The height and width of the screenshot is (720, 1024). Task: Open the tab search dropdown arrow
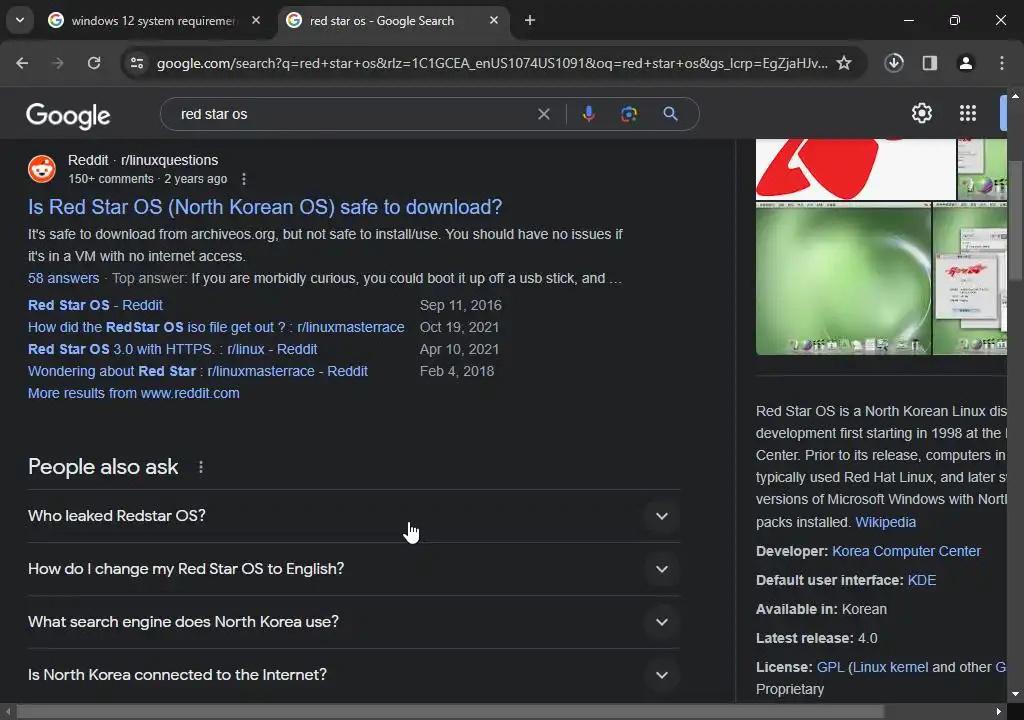click(x=20, y=20)
